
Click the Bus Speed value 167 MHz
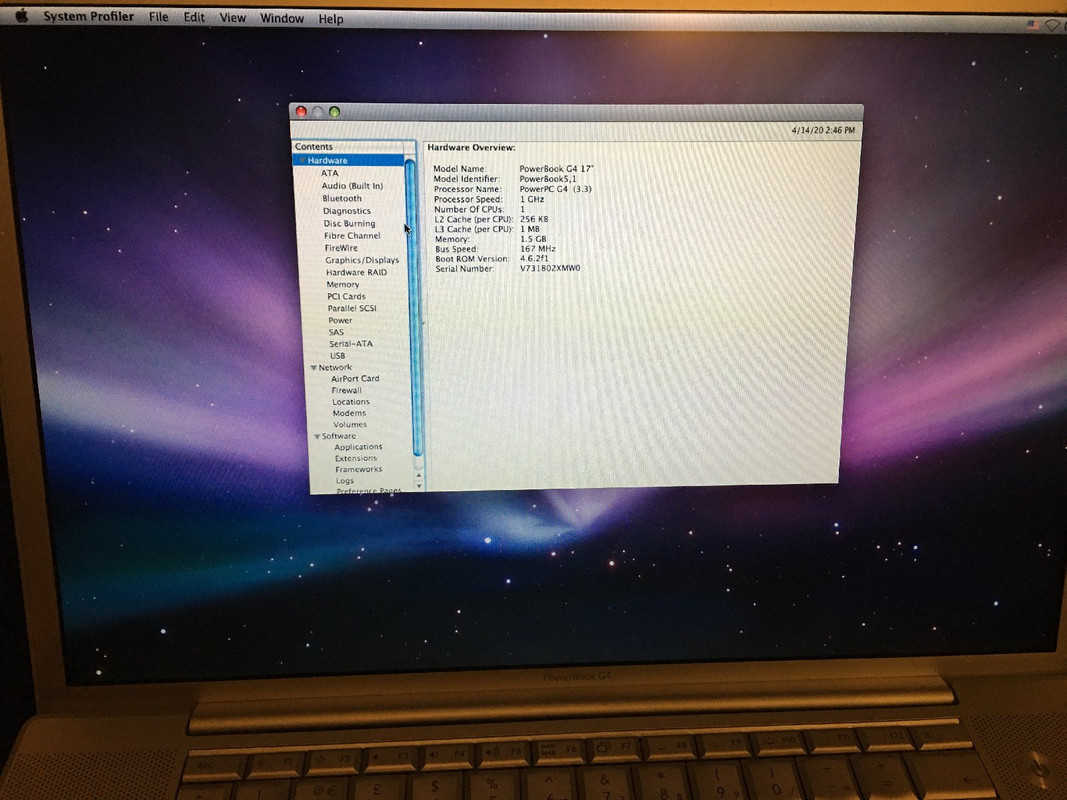click(538, 249)
